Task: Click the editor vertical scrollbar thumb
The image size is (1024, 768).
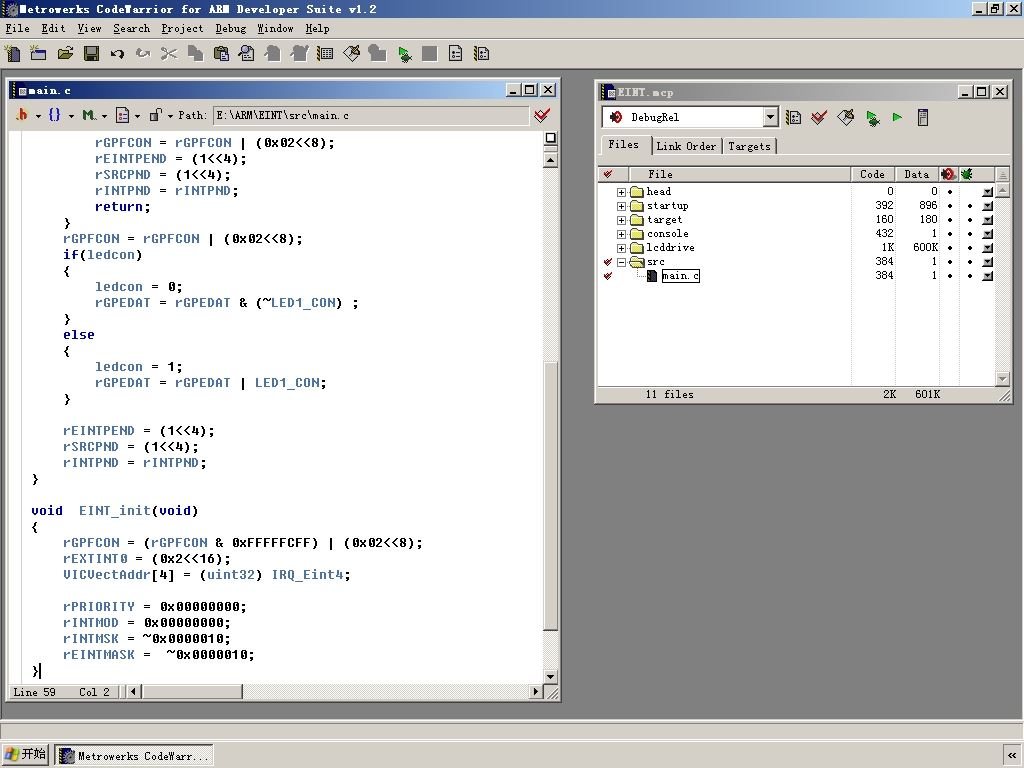Action: tap(551, 495)
